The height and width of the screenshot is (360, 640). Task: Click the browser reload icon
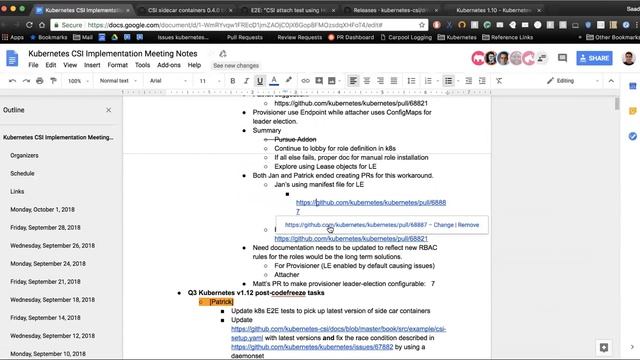click(x=29, y=25)
